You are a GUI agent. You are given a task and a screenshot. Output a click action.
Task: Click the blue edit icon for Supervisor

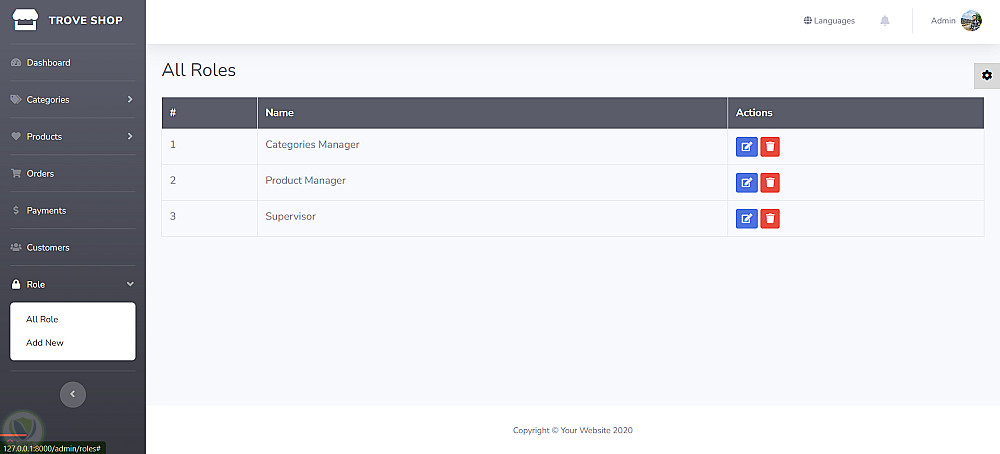[x=746, y=219]
